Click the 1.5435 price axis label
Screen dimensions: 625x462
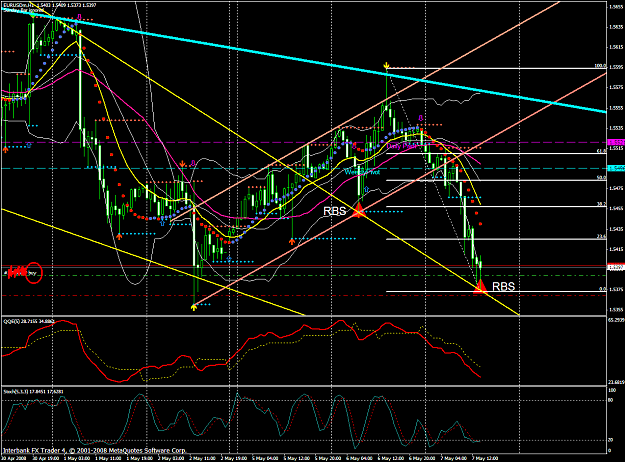[616, 229]
